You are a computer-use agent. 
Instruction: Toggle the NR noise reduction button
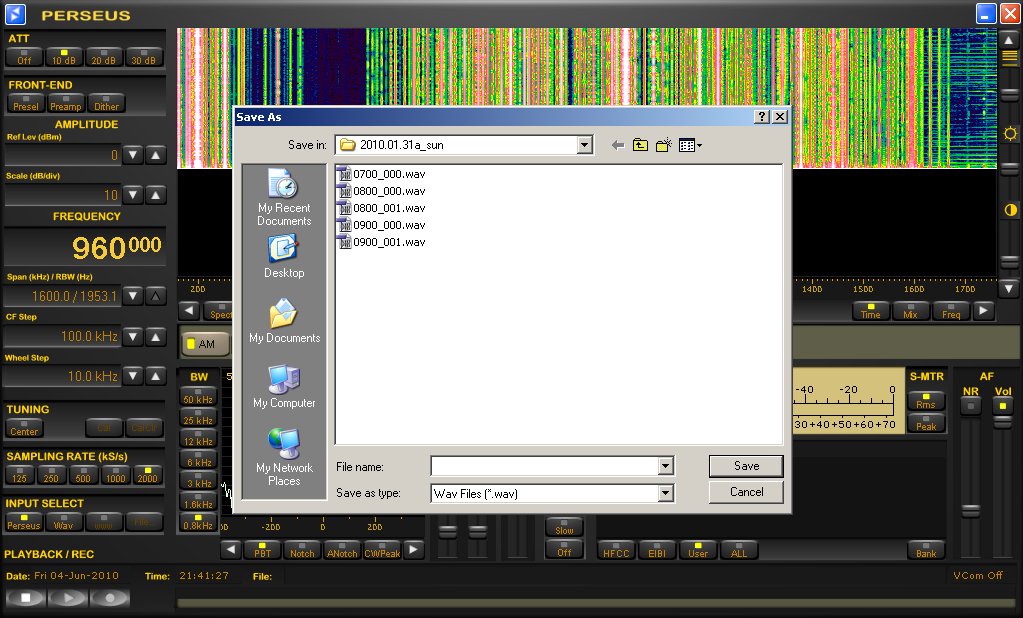971,406
